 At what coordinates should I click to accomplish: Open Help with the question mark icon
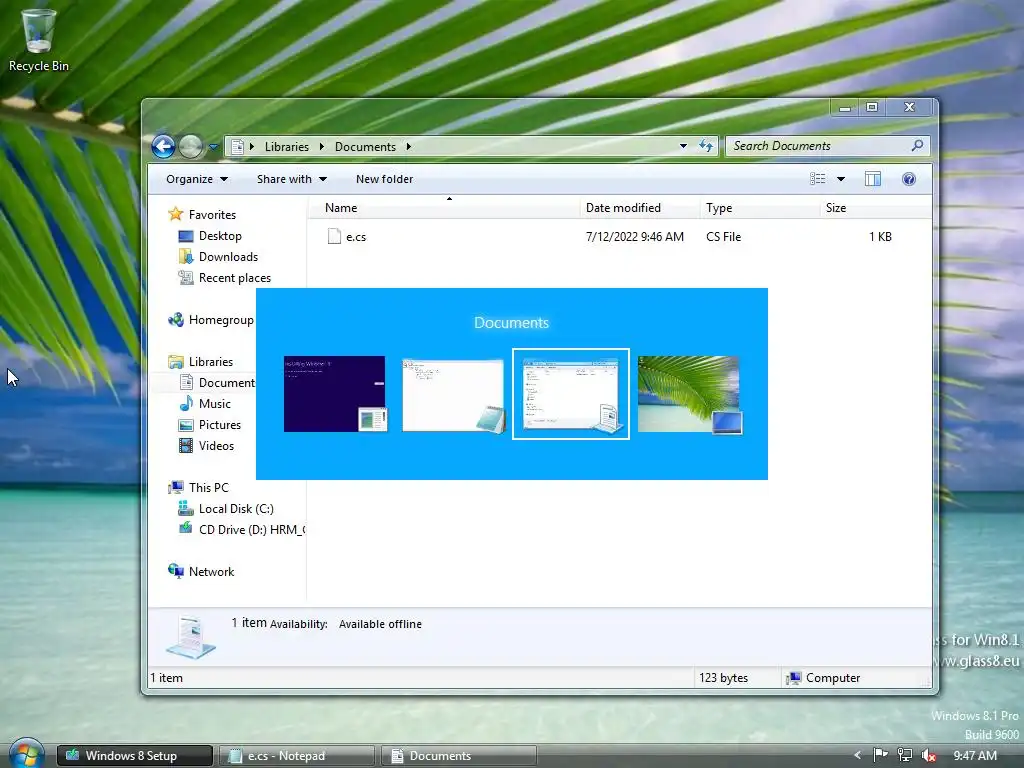pyautogui.click(x=908, y=179)
